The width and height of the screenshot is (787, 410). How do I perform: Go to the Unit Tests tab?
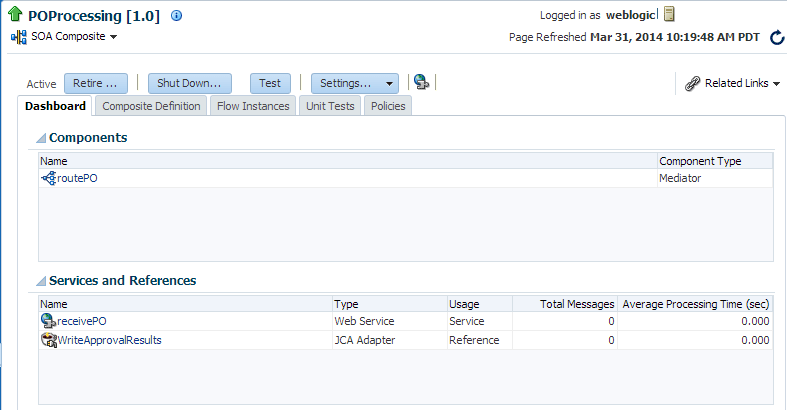tap(330, 106)
